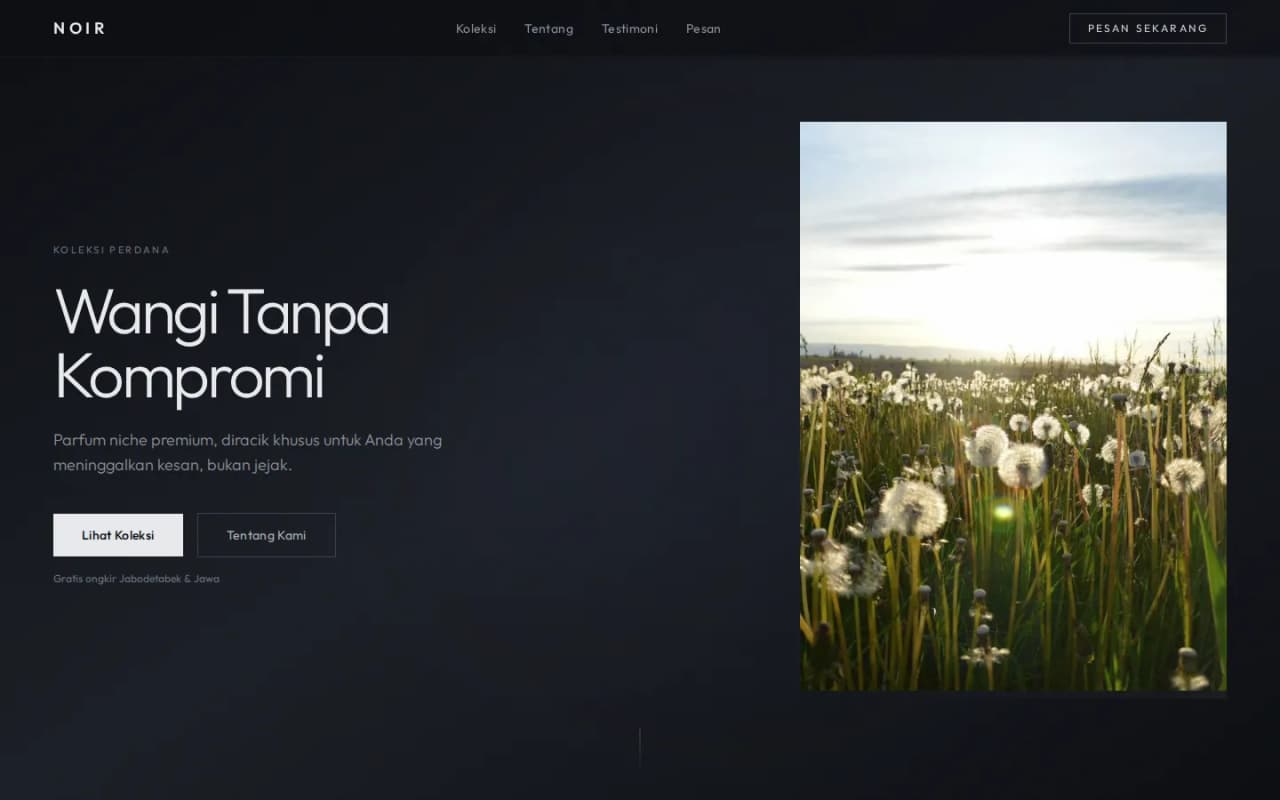Viewport: 1280px width, 800px height.
Task: Open the Pesan navigation link
Action: point(703,28)
